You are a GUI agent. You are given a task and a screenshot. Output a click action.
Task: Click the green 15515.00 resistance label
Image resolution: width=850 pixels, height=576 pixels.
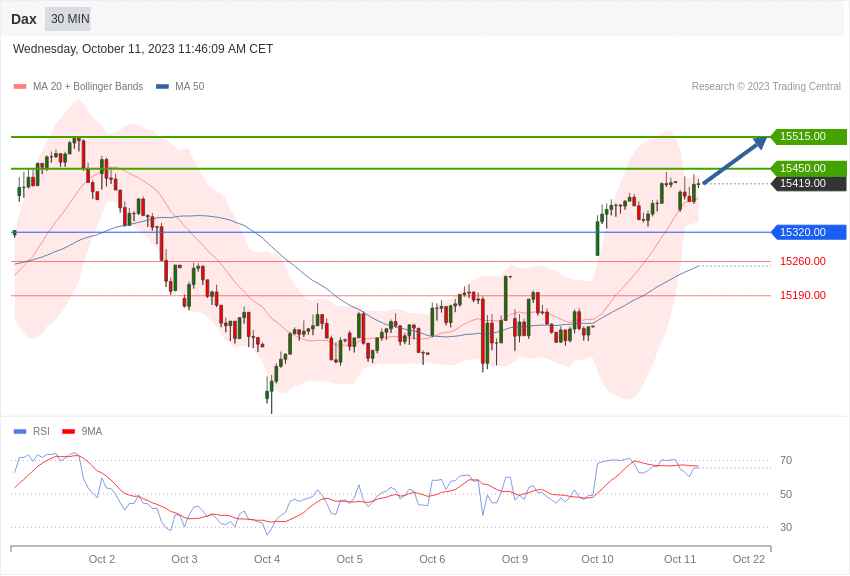pyautogui.click(x=805, y=136)
